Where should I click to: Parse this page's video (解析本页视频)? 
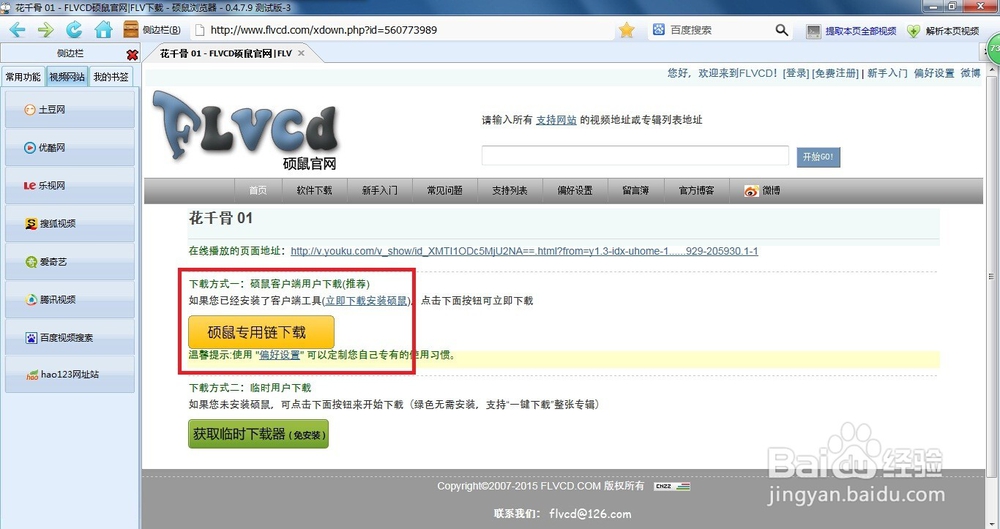[944, 31]
